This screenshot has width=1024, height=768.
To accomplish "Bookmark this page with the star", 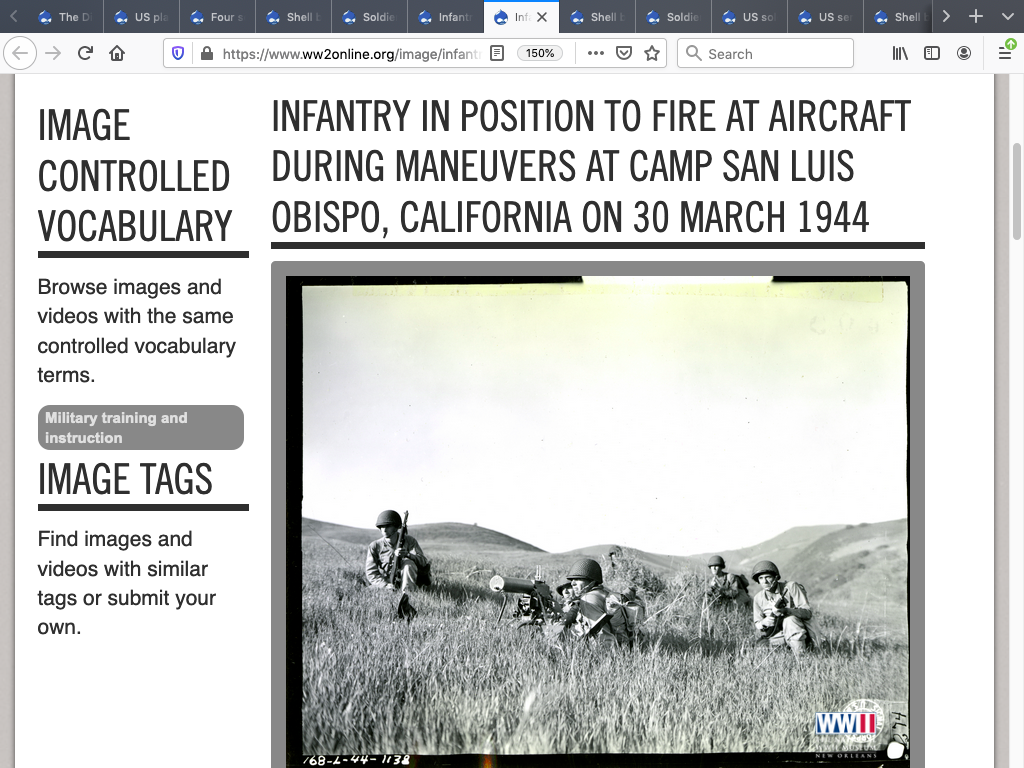I will (x=652, y=54).
